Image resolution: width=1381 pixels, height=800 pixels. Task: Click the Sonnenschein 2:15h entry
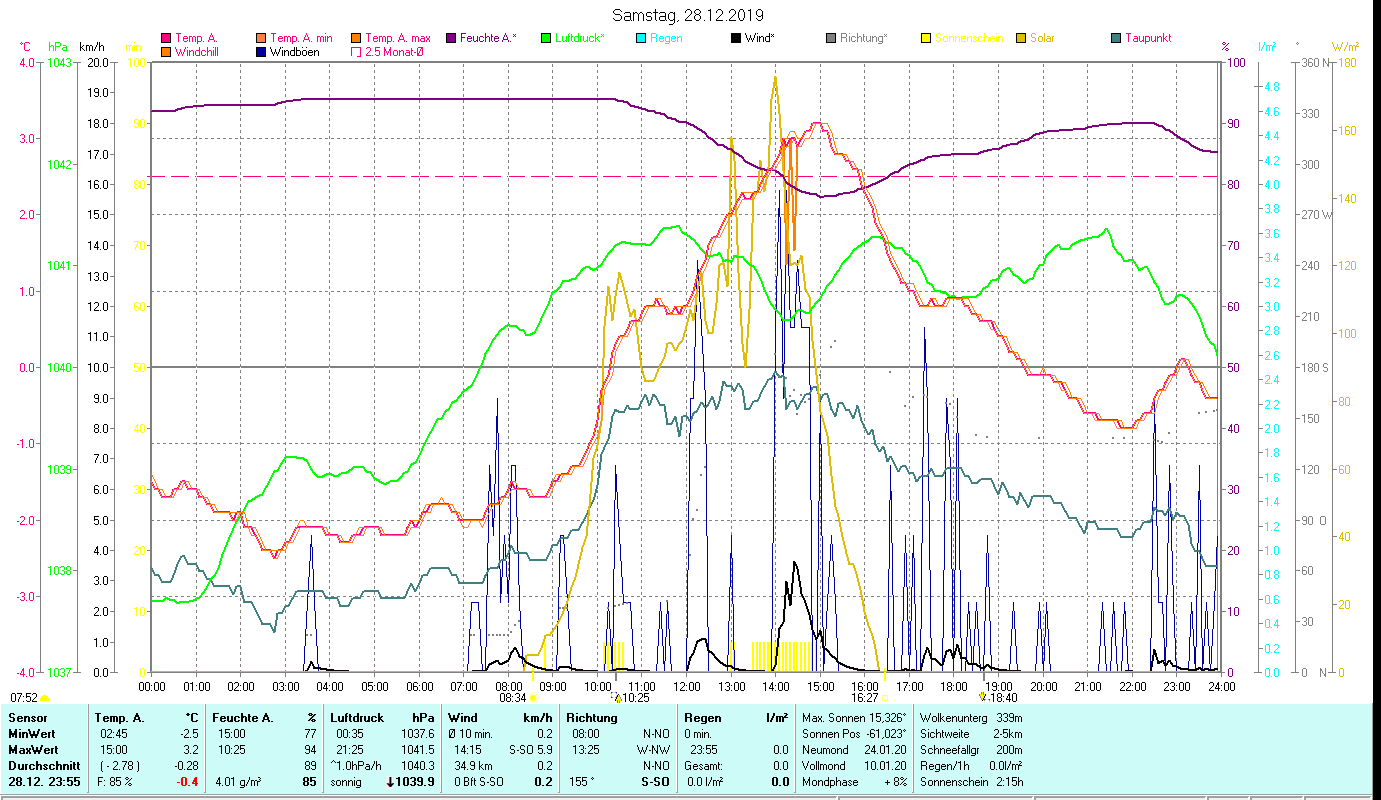coord(970,782)
